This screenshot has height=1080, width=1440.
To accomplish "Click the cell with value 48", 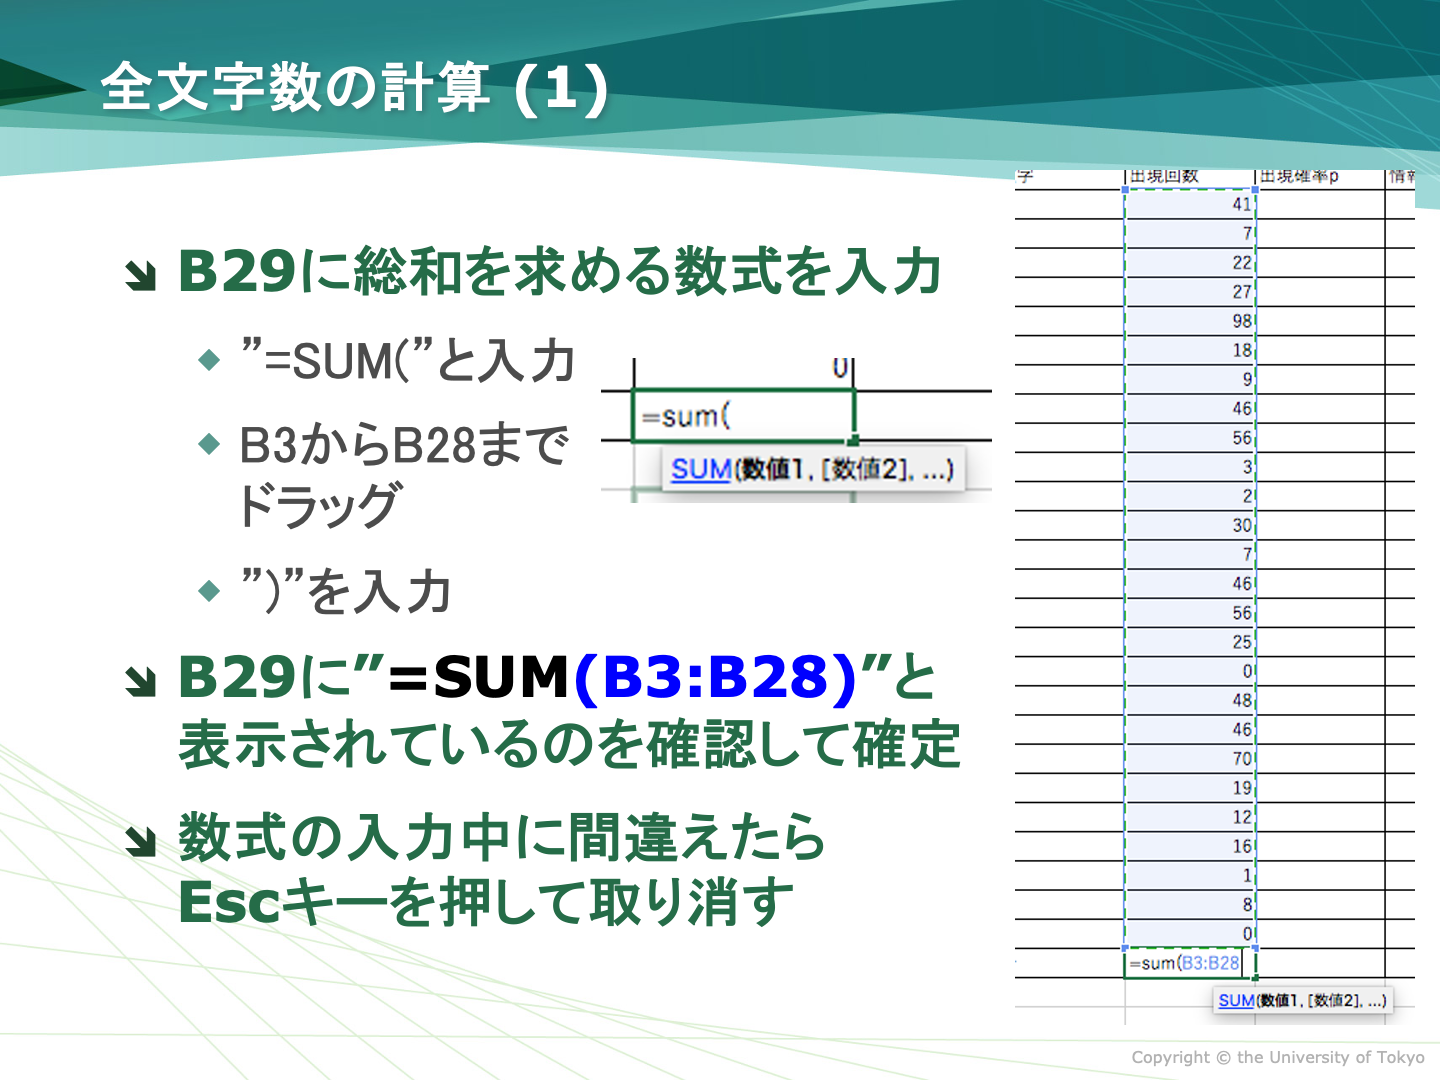I will 1190,700.
